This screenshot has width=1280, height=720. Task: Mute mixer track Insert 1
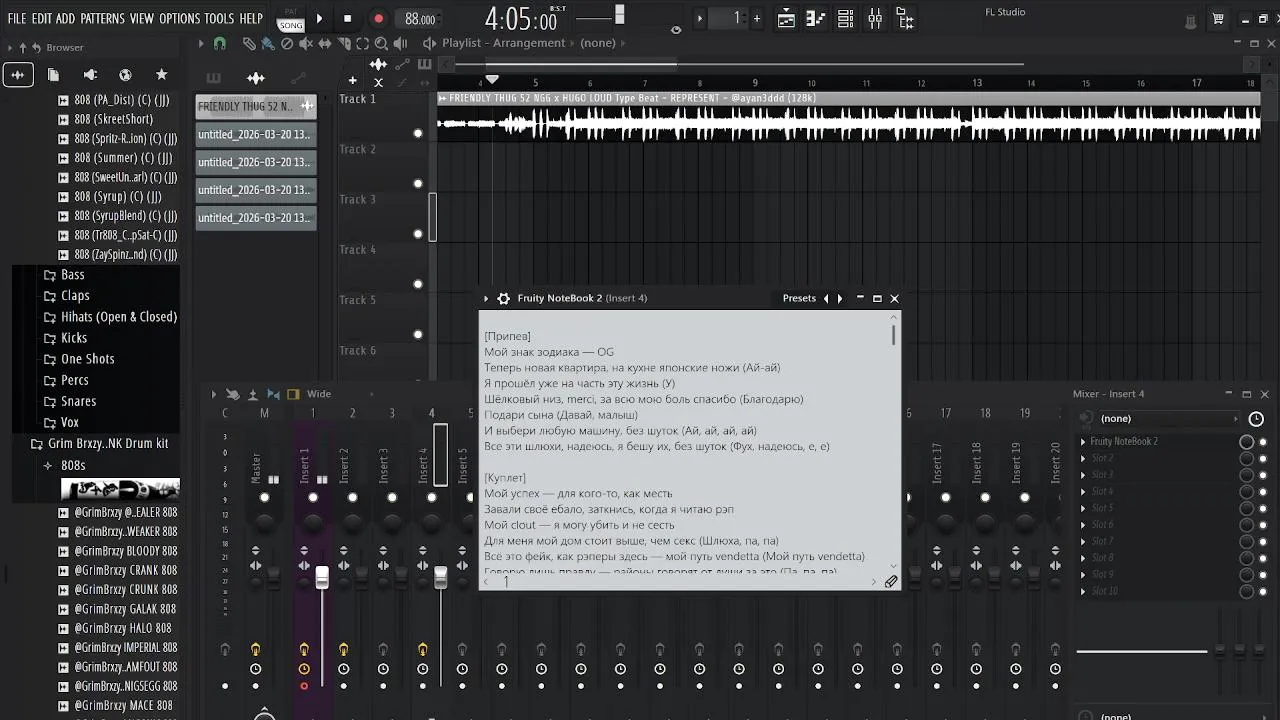[x=313, y=497]
